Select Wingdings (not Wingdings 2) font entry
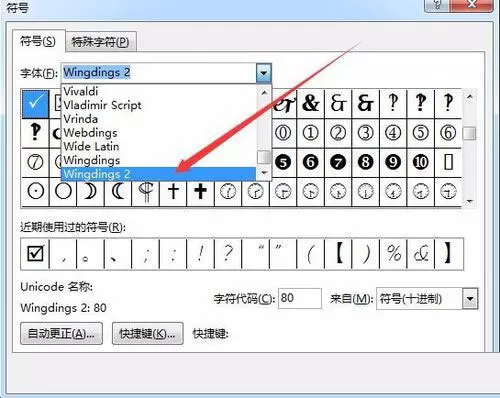The image size is (500, 398). coord(159,160)
